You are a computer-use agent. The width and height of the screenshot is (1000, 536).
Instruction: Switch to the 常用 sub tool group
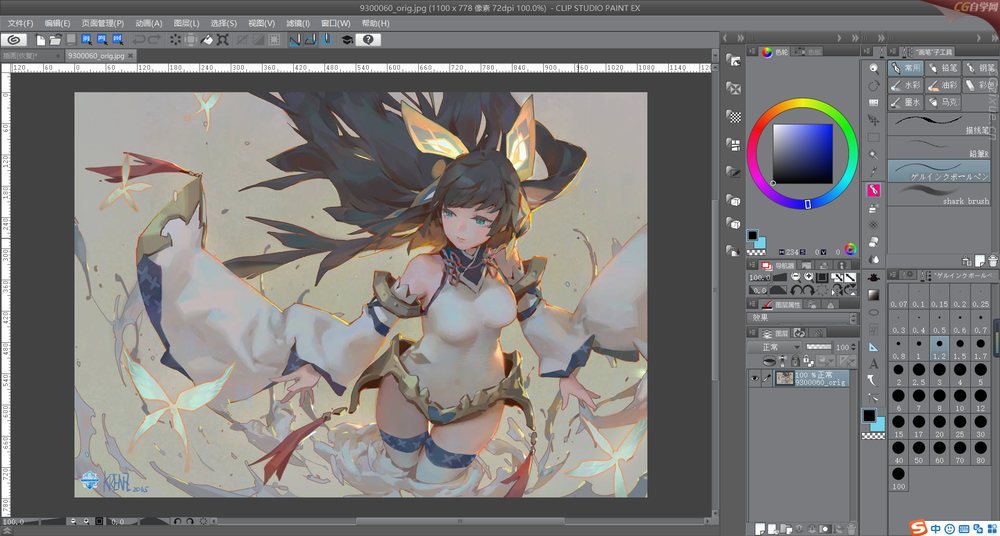tap(906, 67)
